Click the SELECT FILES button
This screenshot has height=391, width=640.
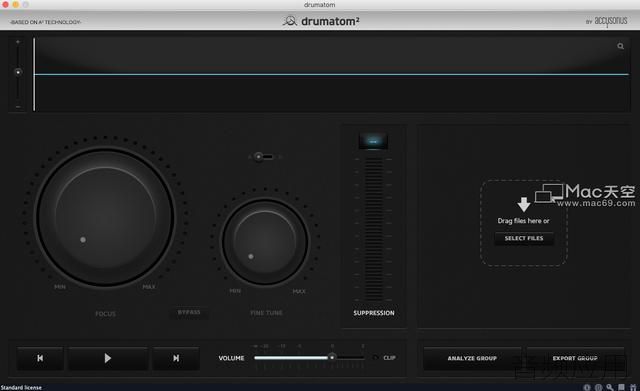pos(524,238)
